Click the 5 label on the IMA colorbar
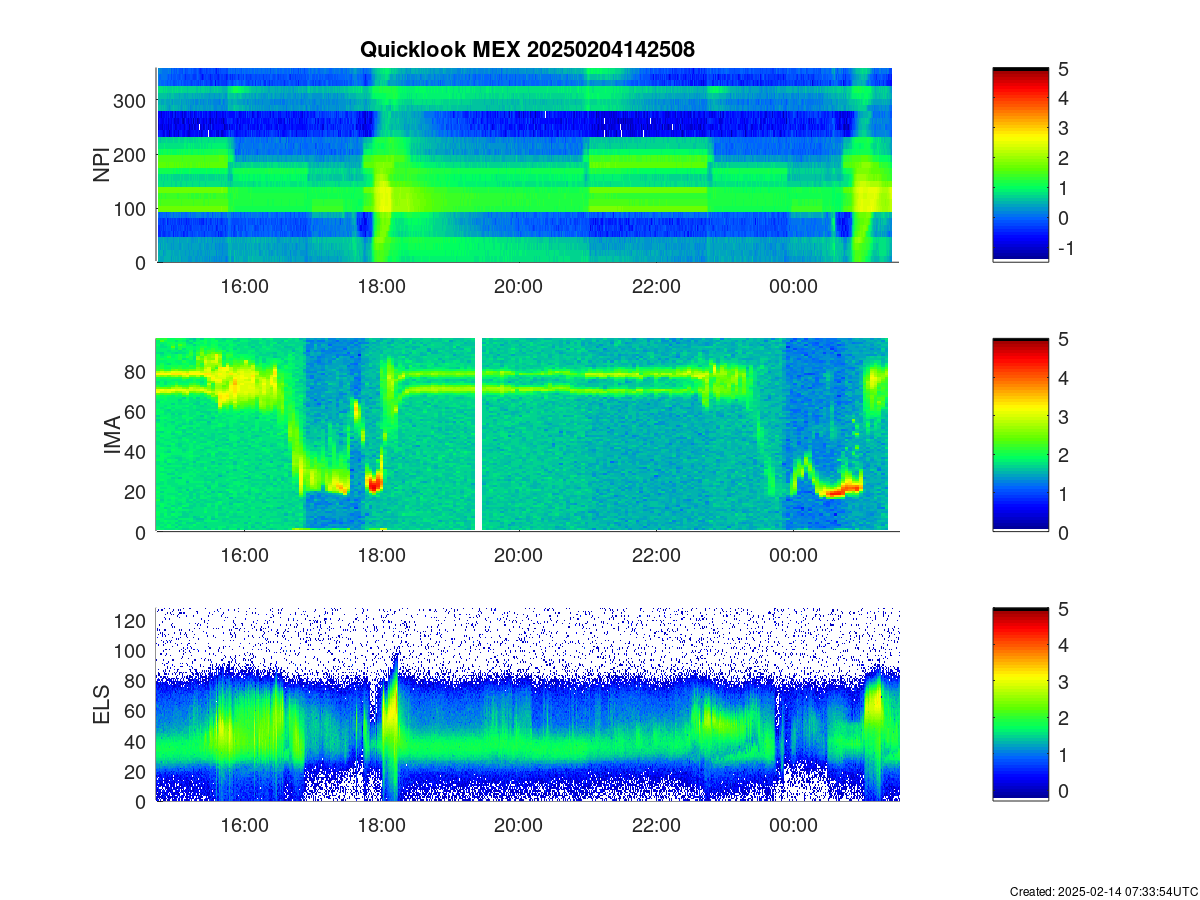Viewport: 1200px width, 900px height. [x=1064, y=339]
